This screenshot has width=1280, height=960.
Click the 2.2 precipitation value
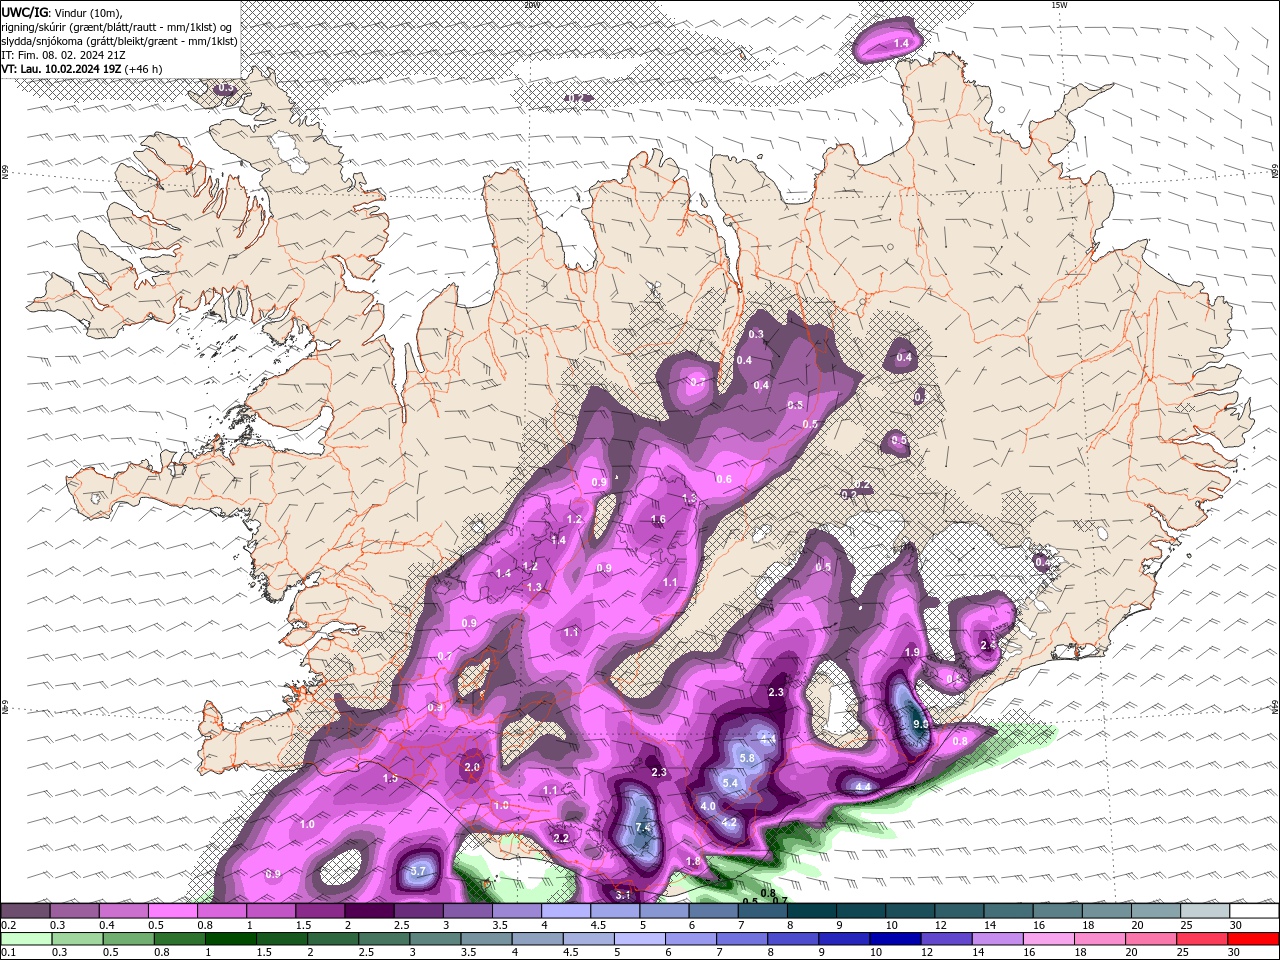tap(561, 838)
